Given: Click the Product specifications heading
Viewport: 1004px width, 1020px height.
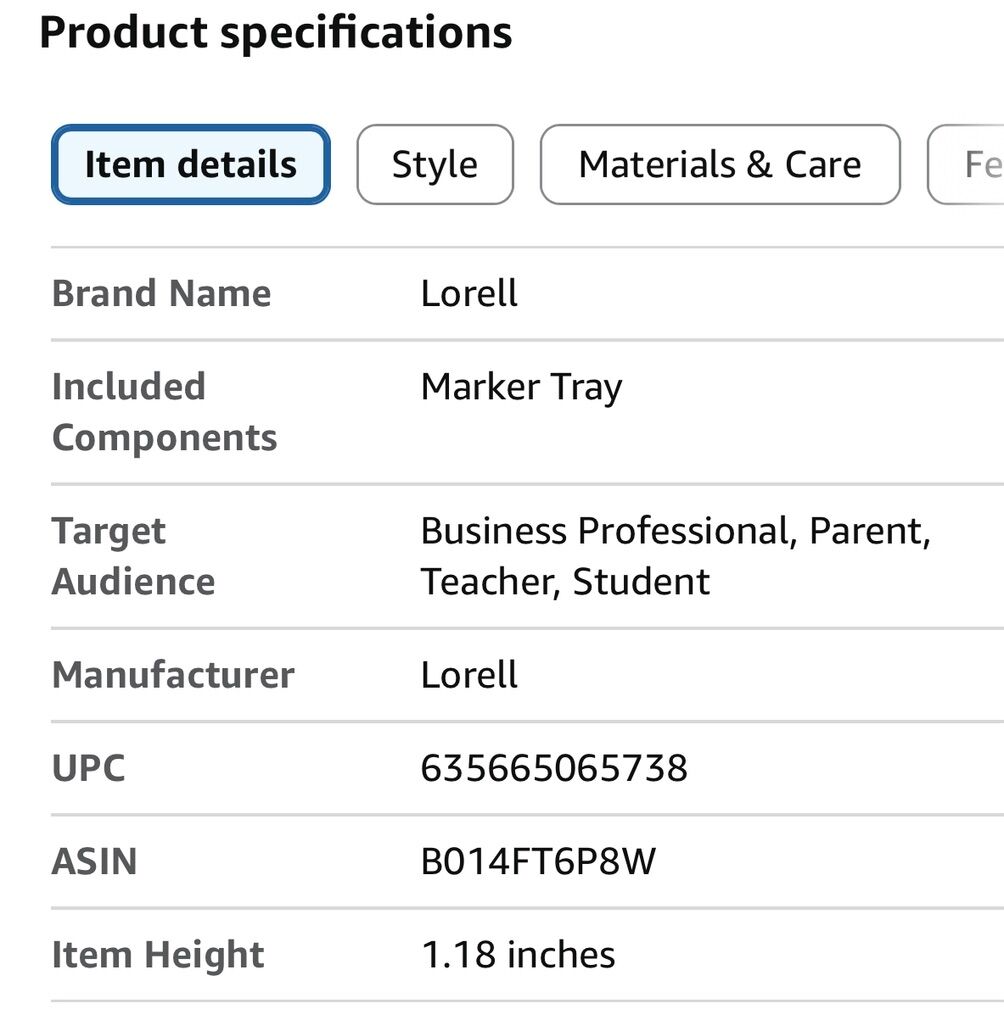Looking at the screenshot, I should pyautogui.click(x=275, y=32).
